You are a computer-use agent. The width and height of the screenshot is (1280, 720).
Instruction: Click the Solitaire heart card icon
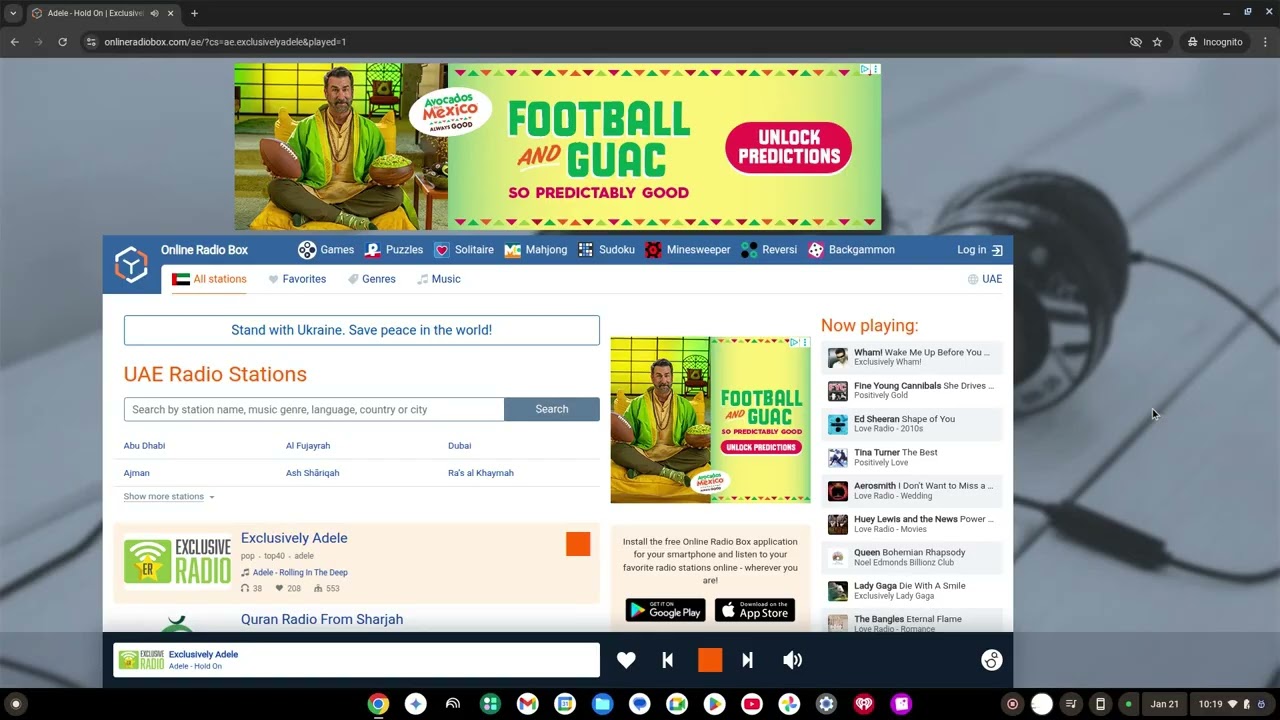pos(441,250)
